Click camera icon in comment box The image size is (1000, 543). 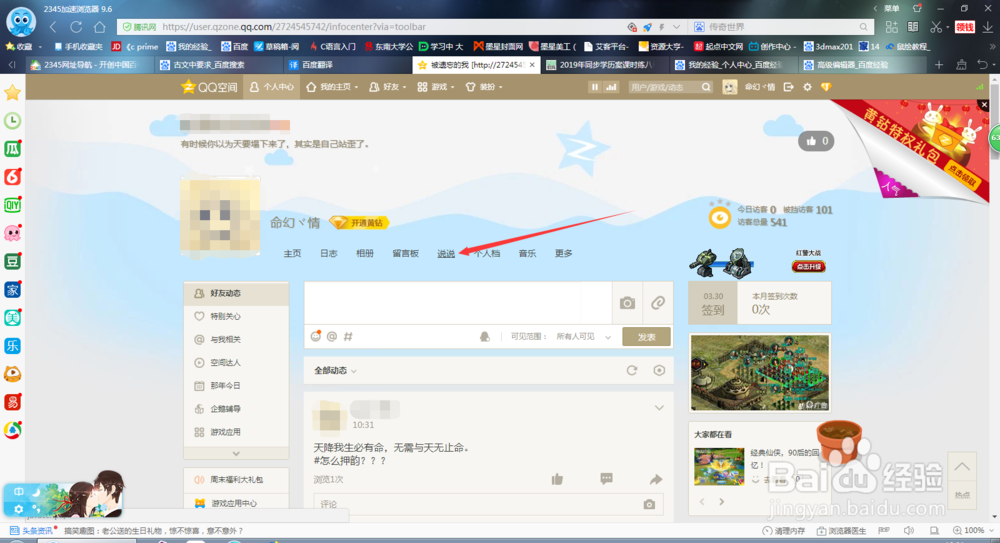[649, 504]
